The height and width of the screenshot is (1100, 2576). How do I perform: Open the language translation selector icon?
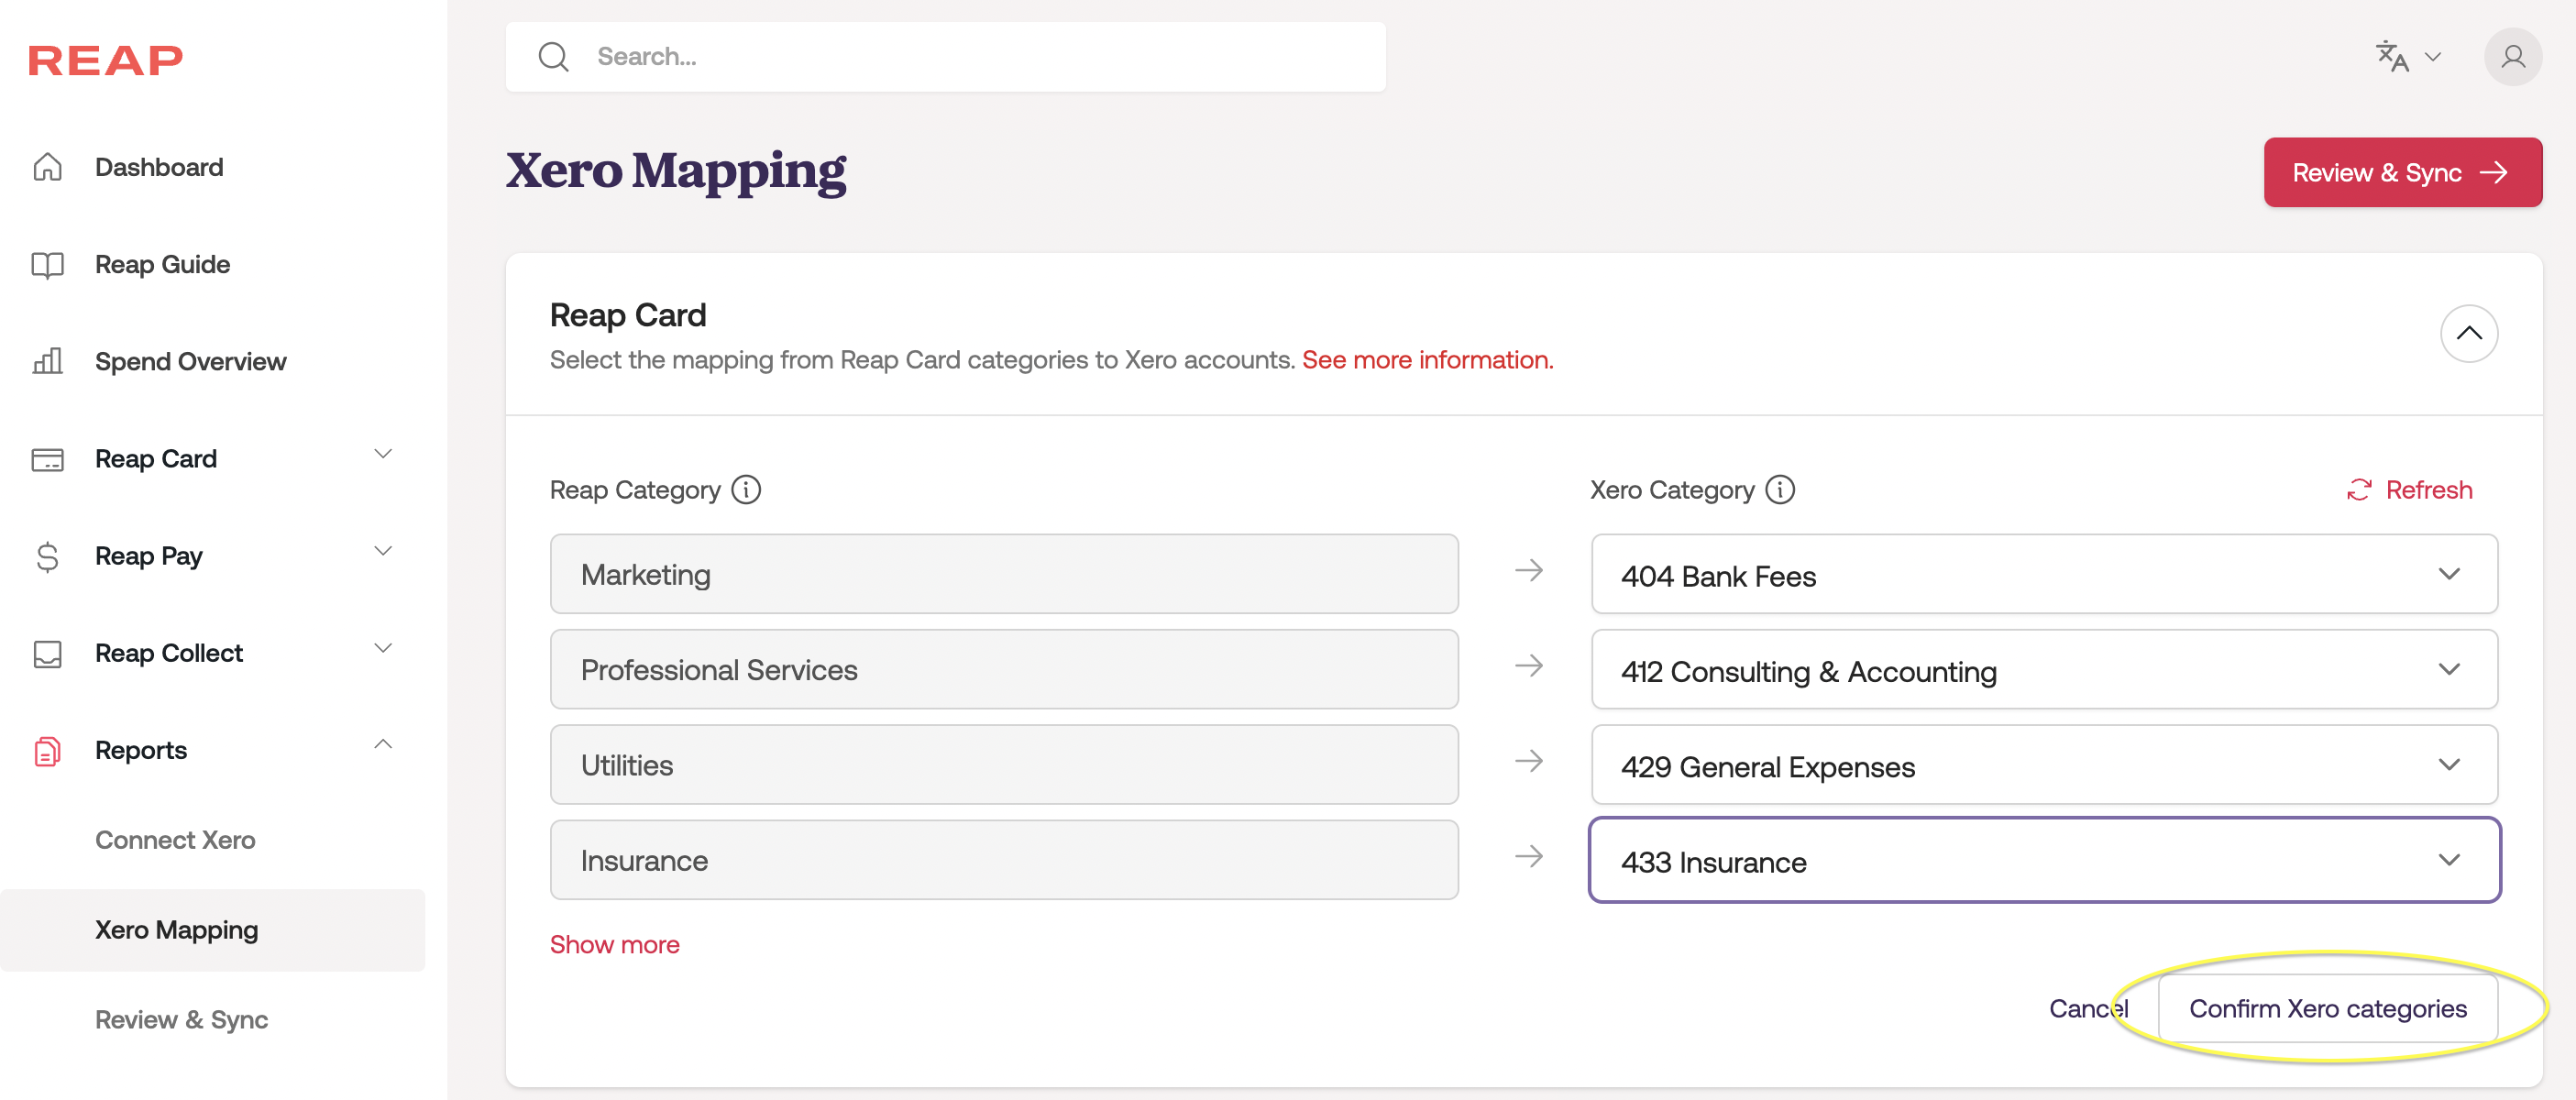click(2392, 56)
